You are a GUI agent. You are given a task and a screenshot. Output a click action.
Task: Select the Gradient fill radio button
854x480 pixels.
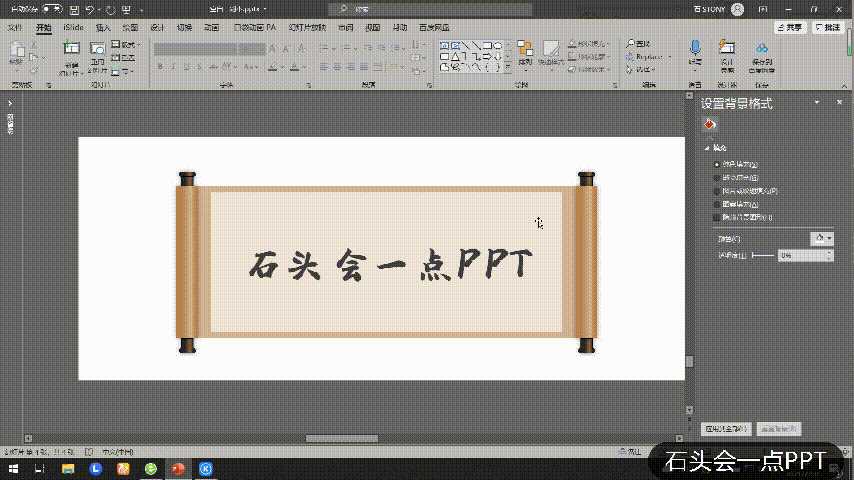(717, 178)
